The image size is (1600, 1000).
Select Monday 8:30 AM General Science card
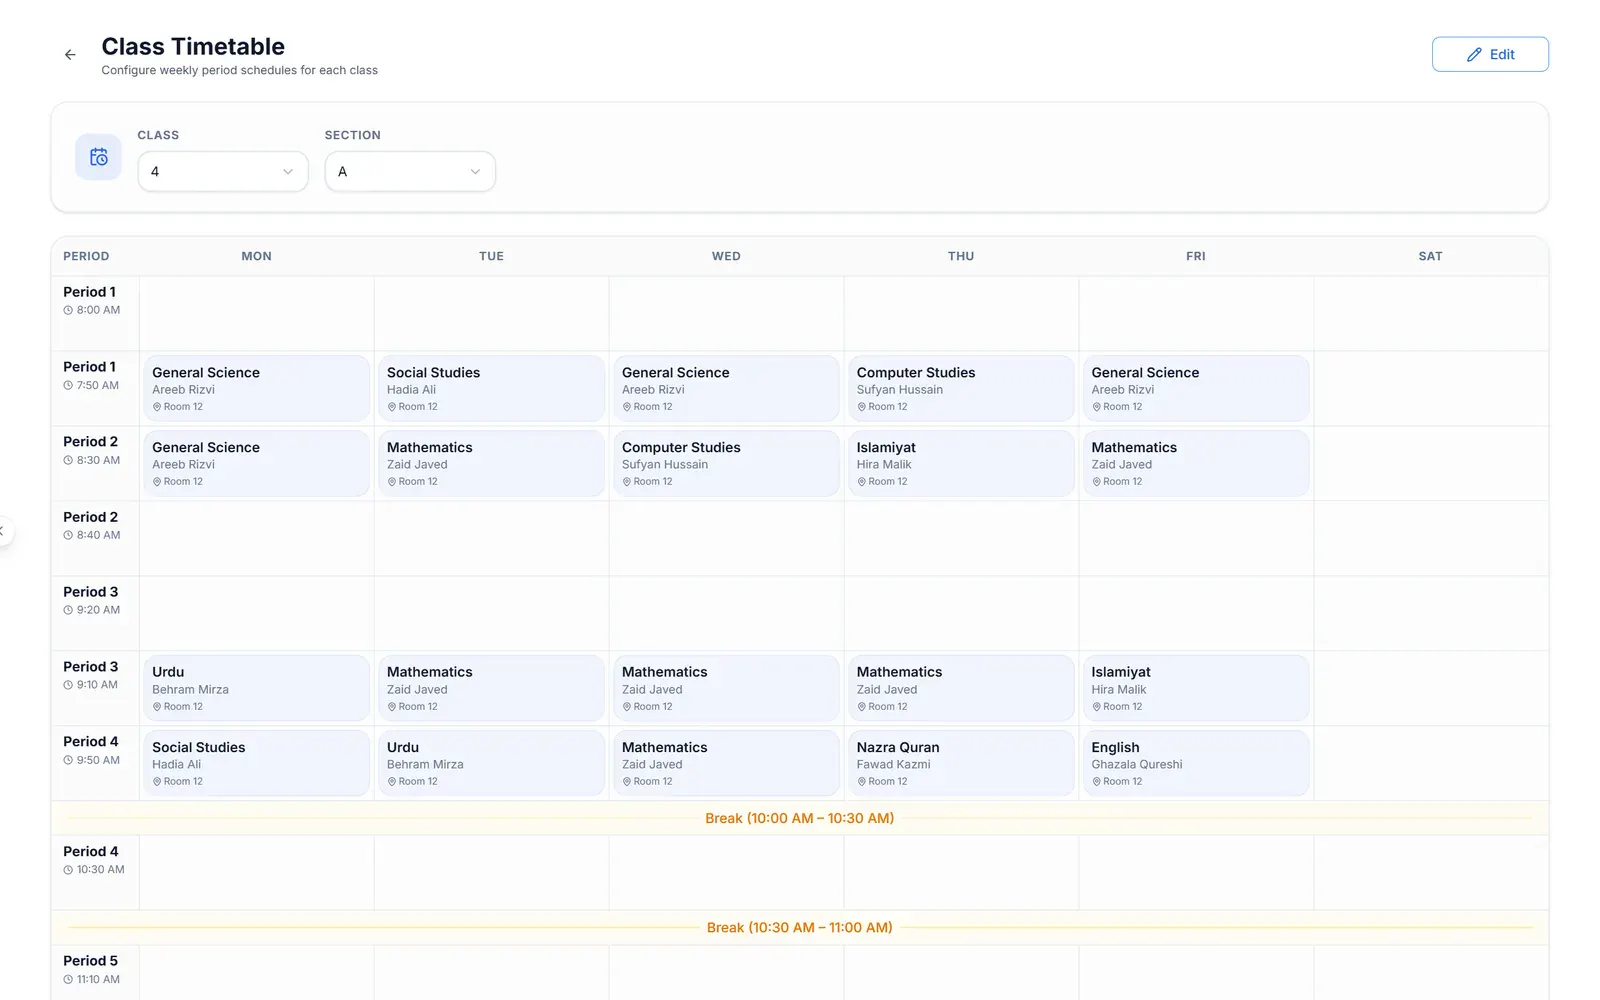click(256, 464)
